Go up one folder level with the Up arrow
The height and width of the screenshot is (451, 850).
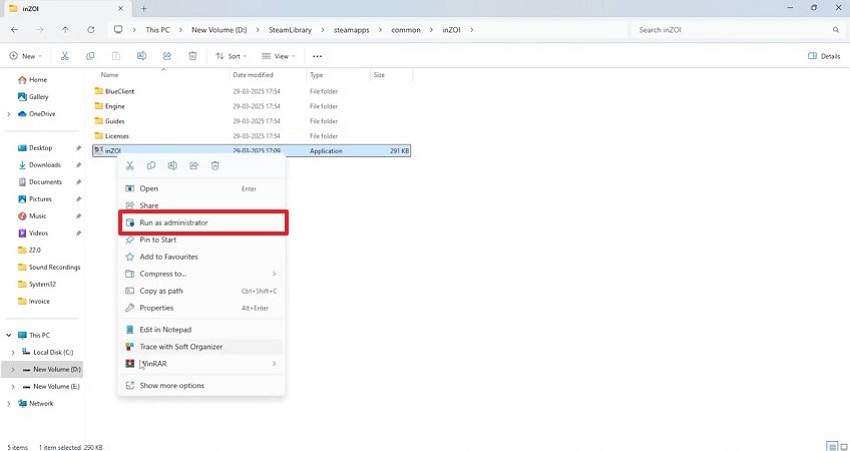(65, 30)
